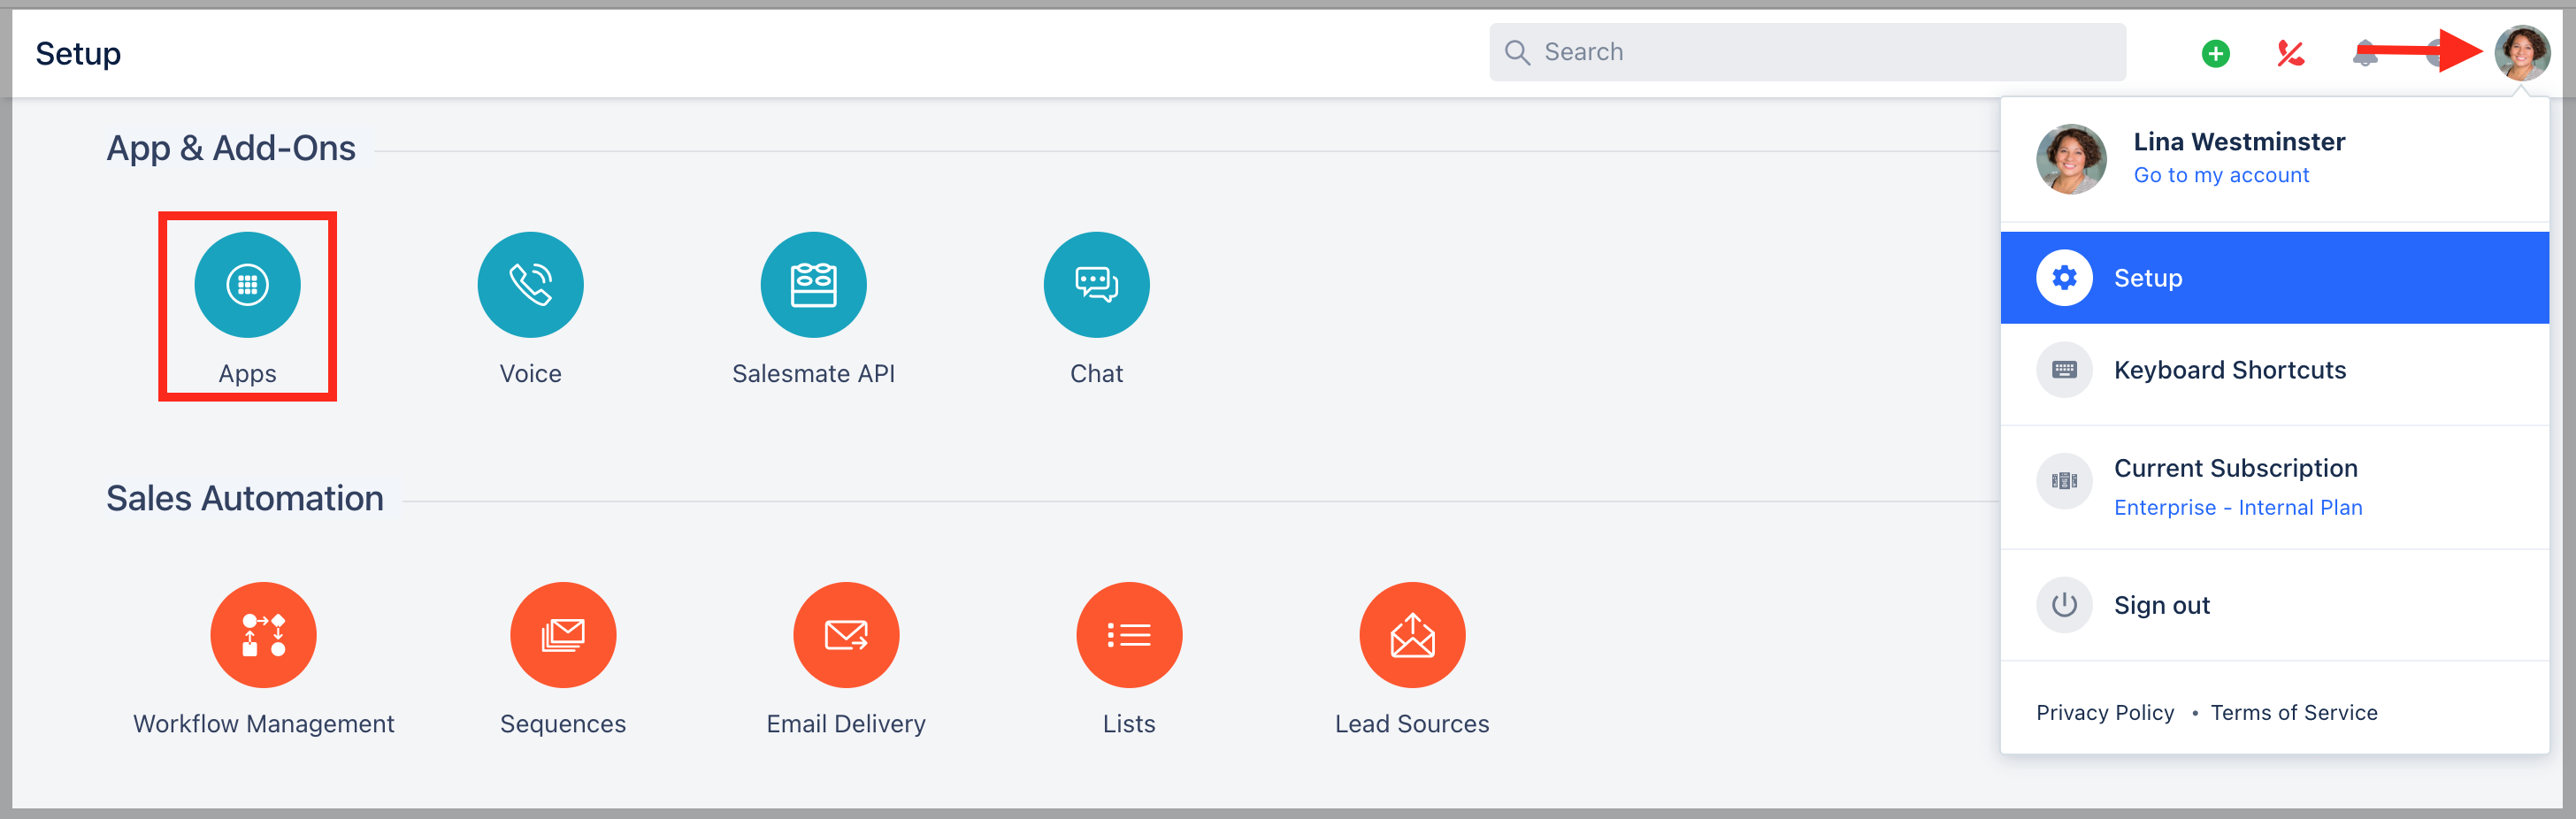Viewport: 2576px width, 819px height.
Task: Click the Sales Automation heading
Action: (245, 498)
